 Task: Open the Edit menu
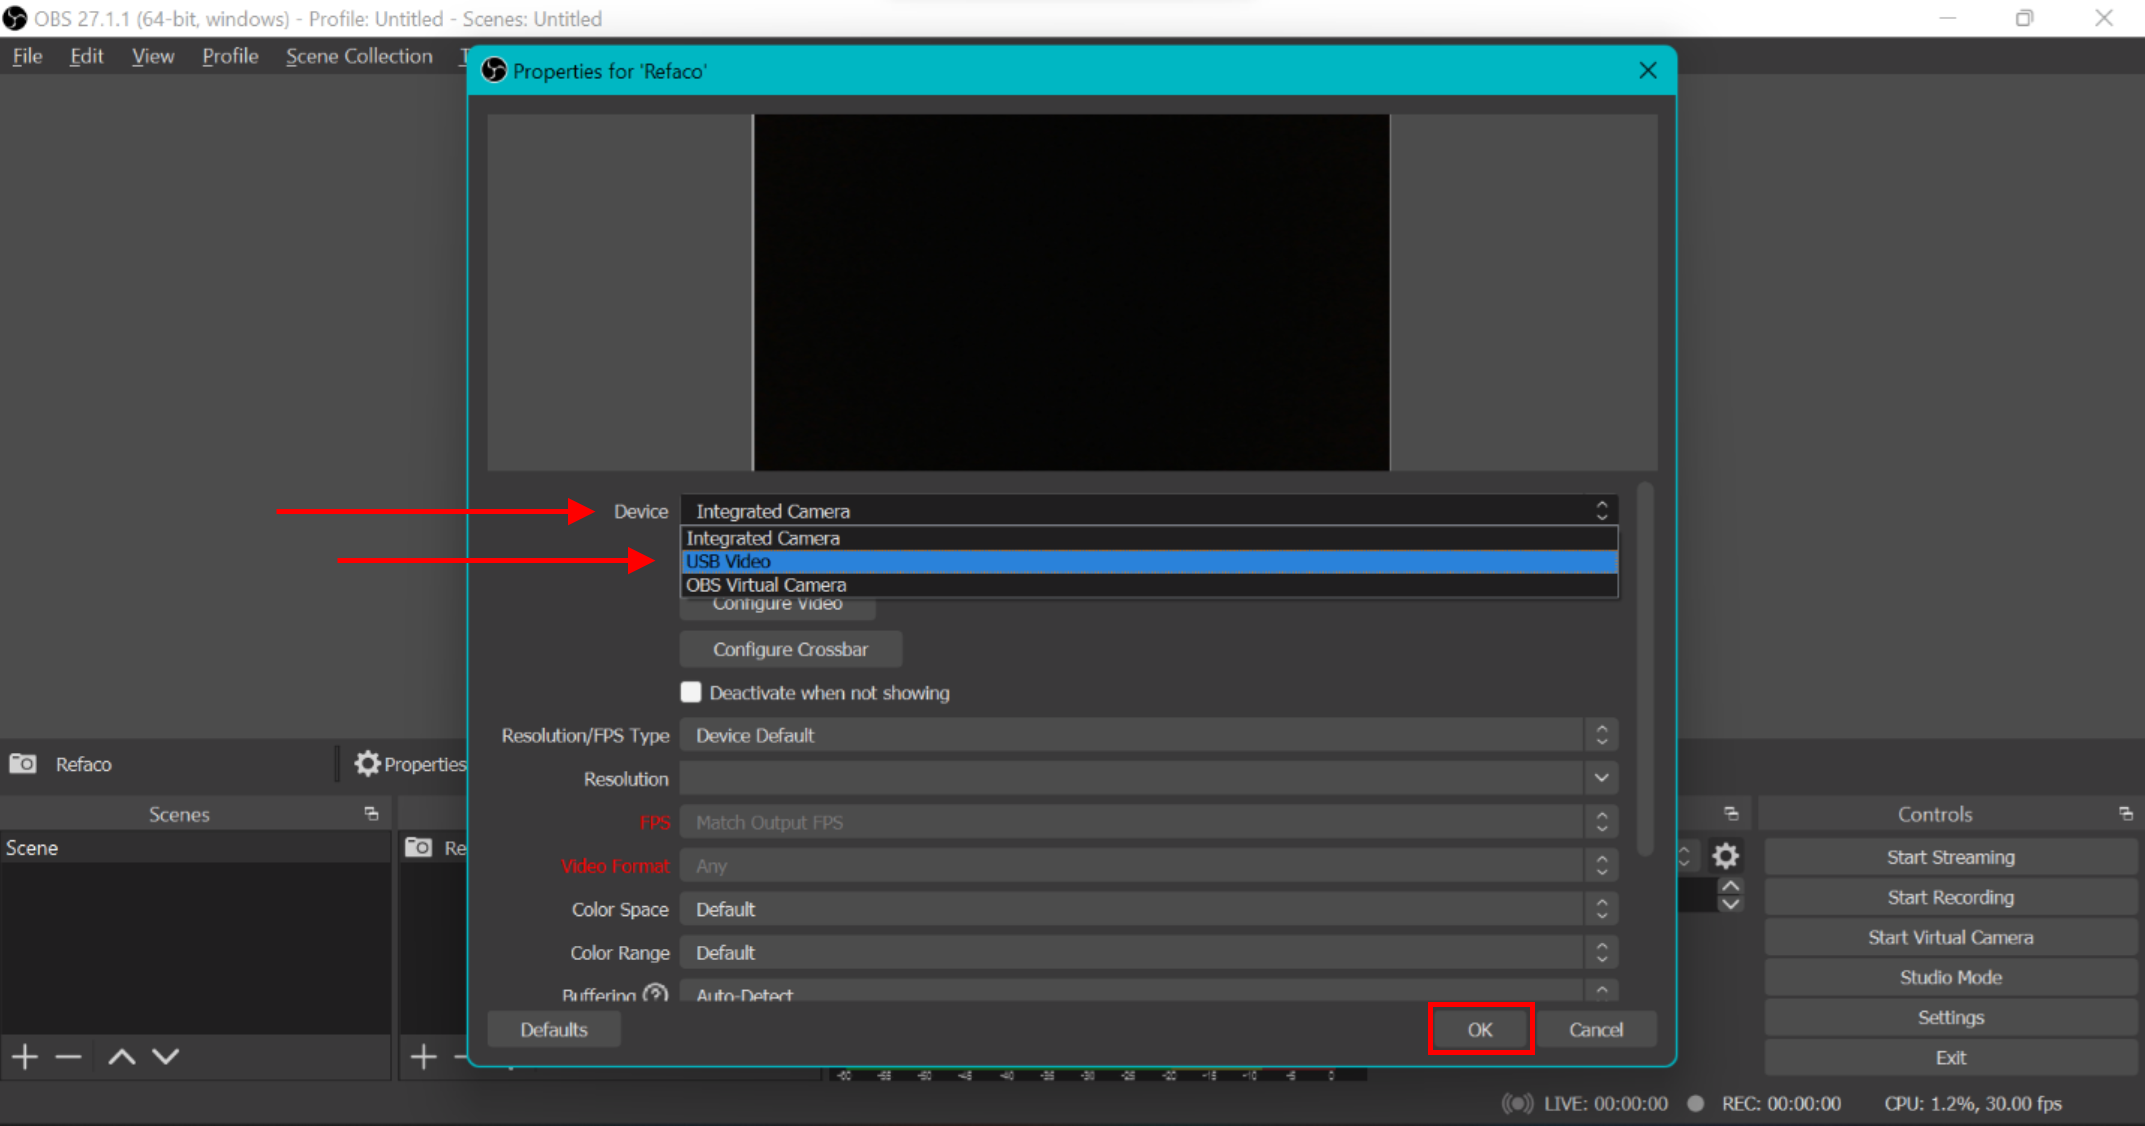pos(87,56)
